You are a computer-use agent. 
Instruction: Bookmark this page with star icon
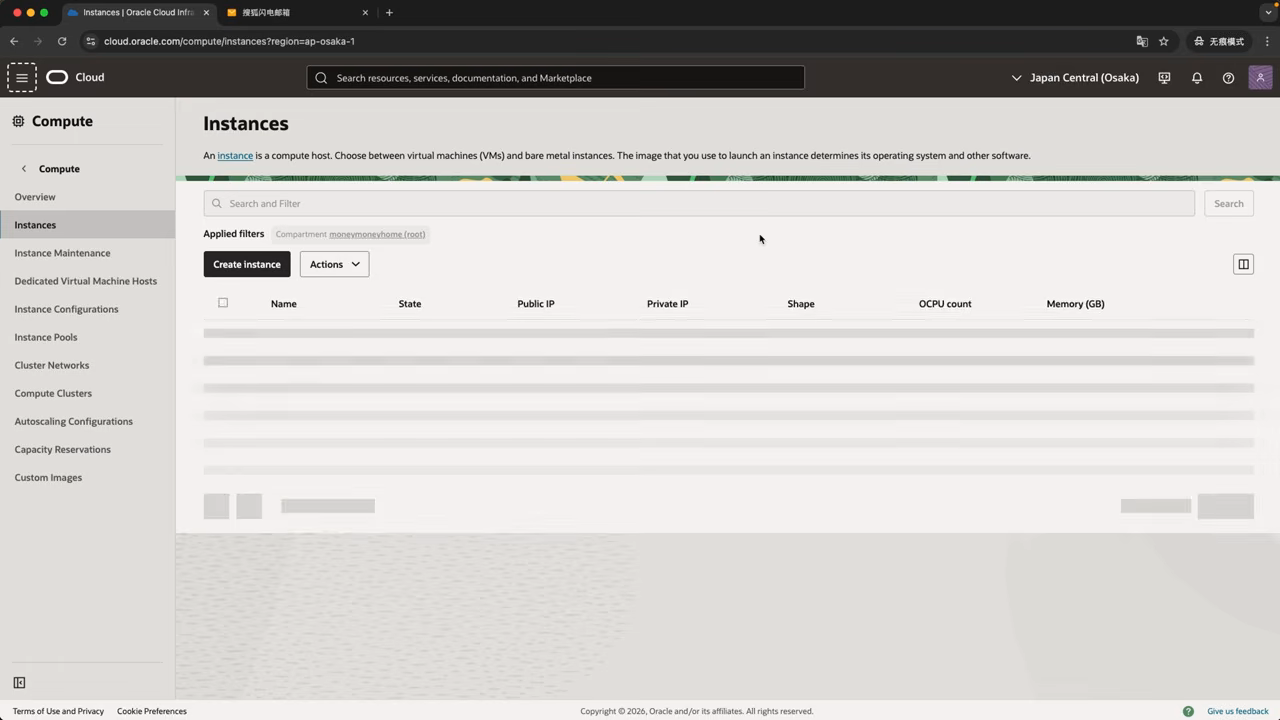tap(1164, 41)
